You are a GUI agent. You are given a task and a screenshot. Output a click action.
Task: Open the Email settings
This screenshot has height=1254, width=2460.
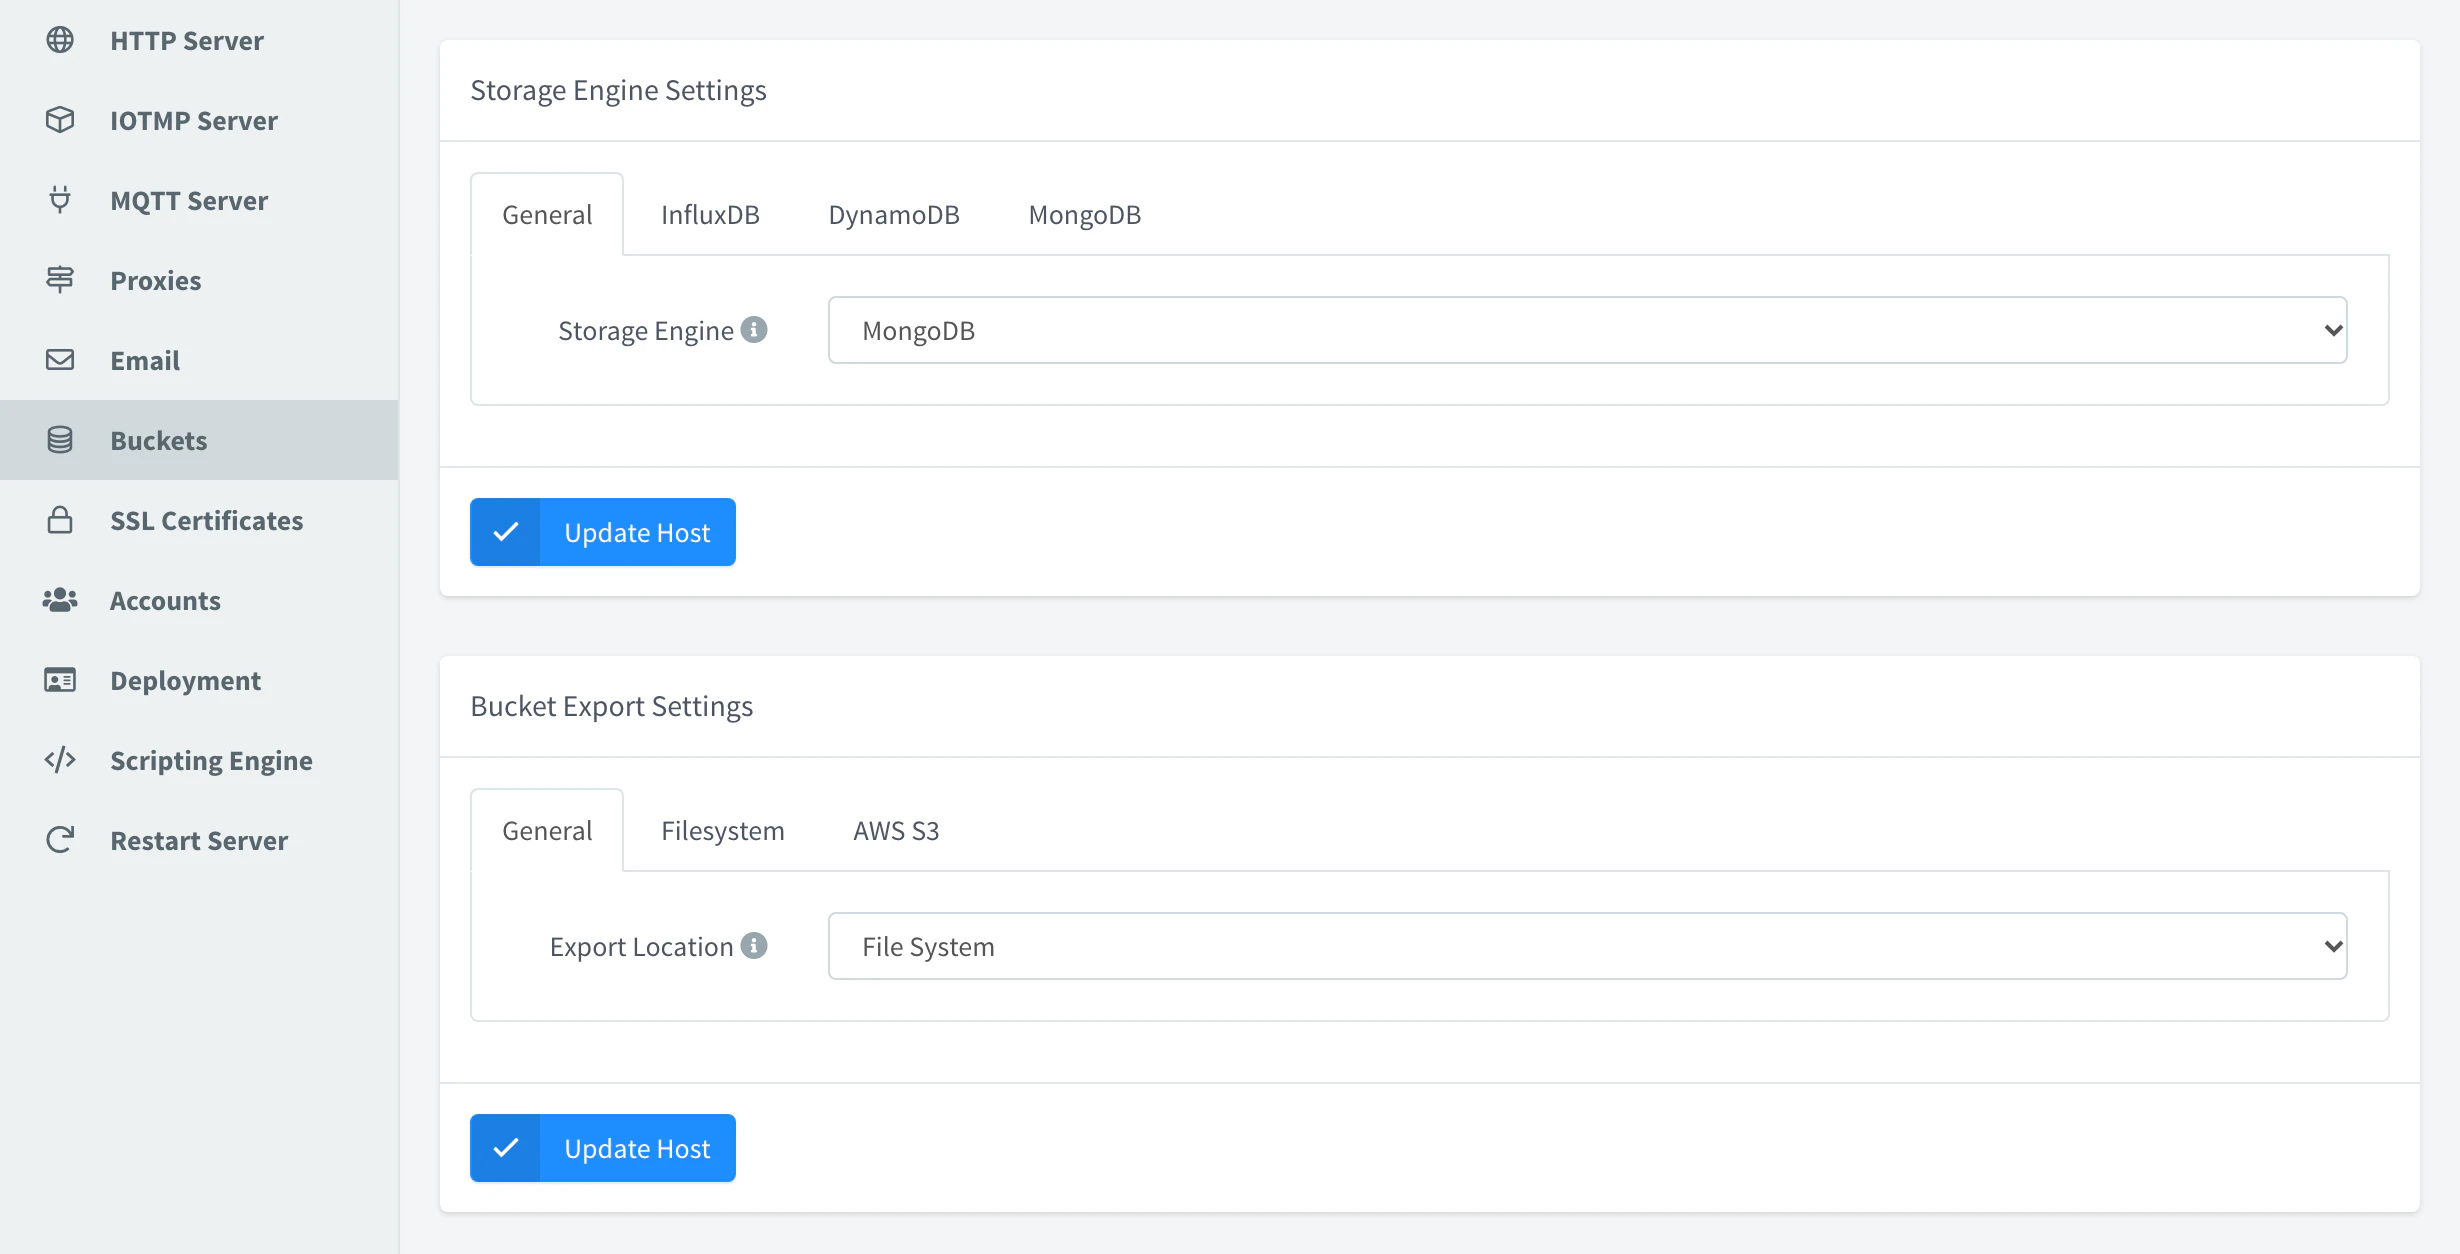199,360
